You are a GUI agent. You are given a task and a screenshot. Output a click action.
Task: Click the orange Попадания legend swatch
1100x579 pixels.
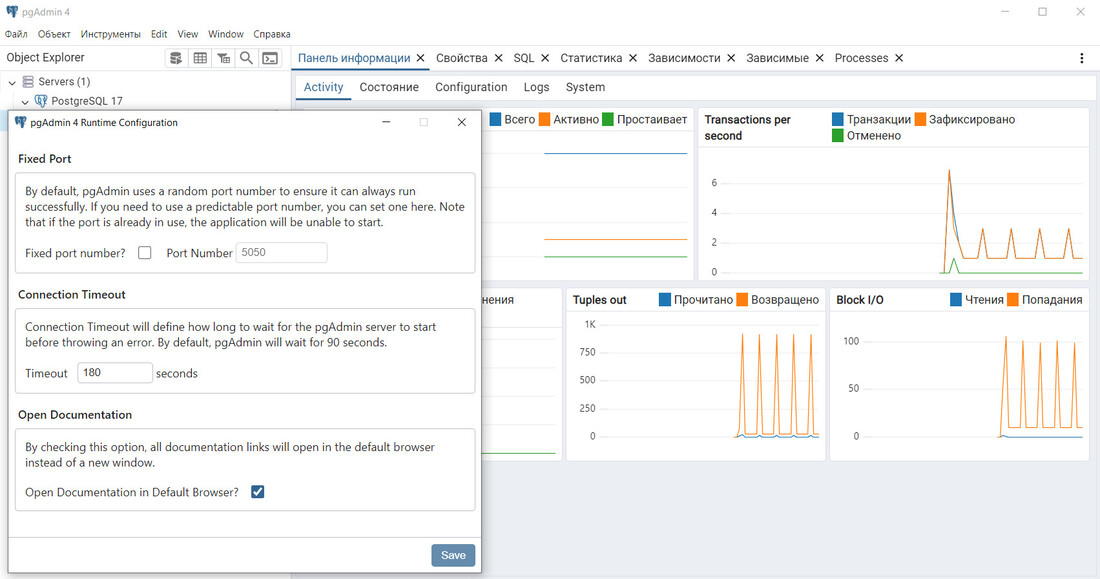tap(1013, 300)
